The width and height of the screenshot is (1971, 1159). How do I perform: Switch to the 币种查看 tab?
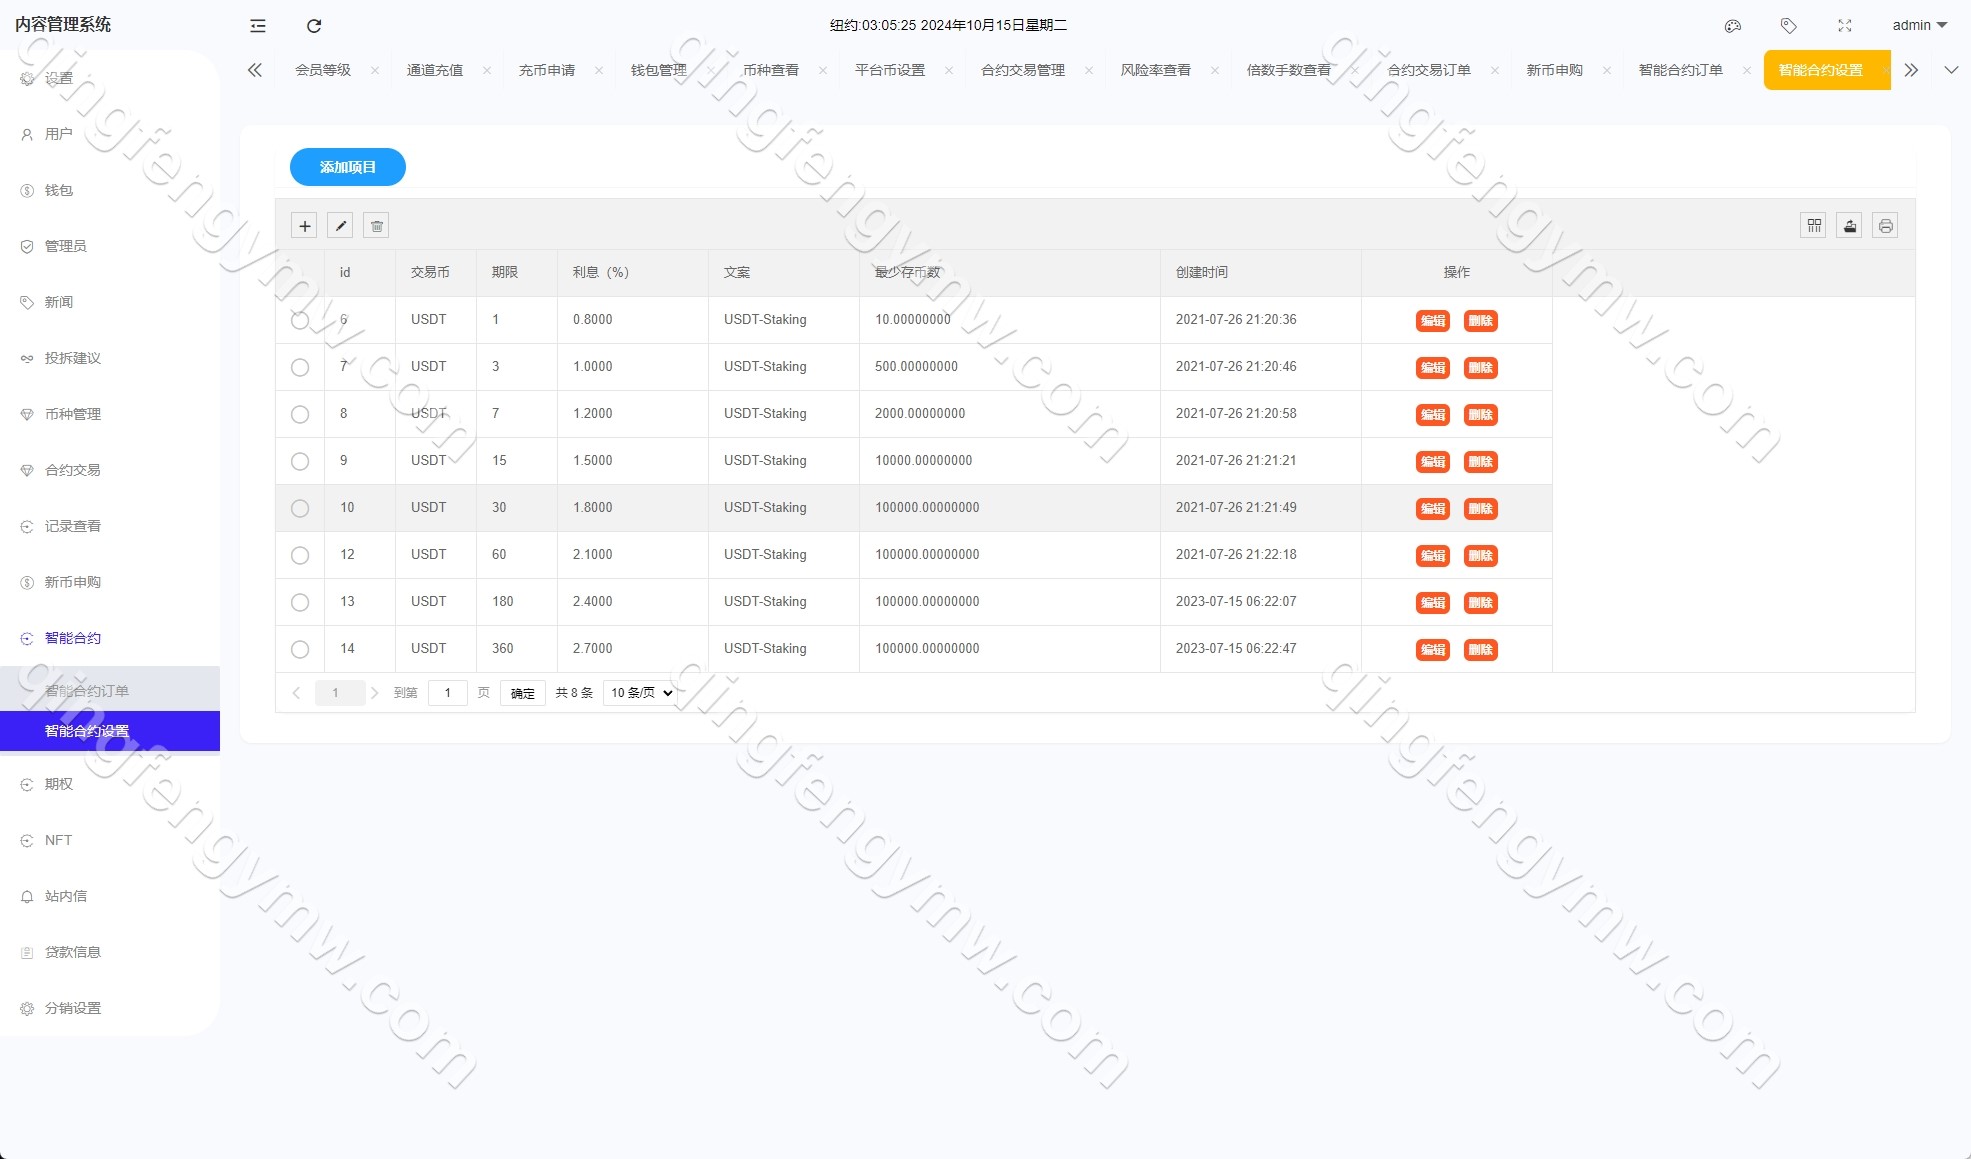770,70
